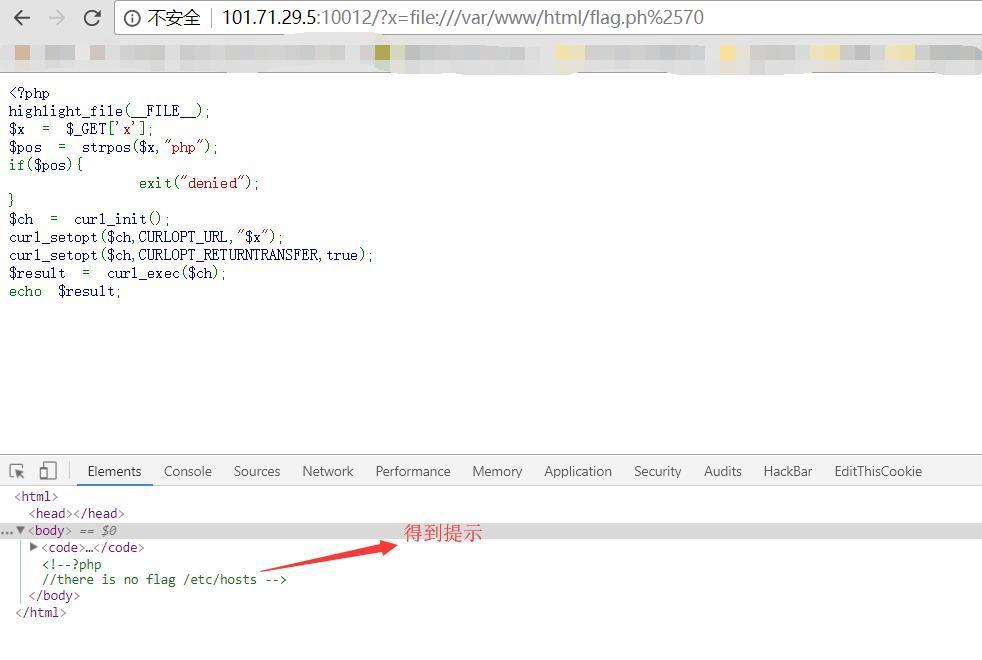The height and width of the screenshot is (660, 982).
Task: Click the comment line '<!--?php'
Action: [71, 564]
